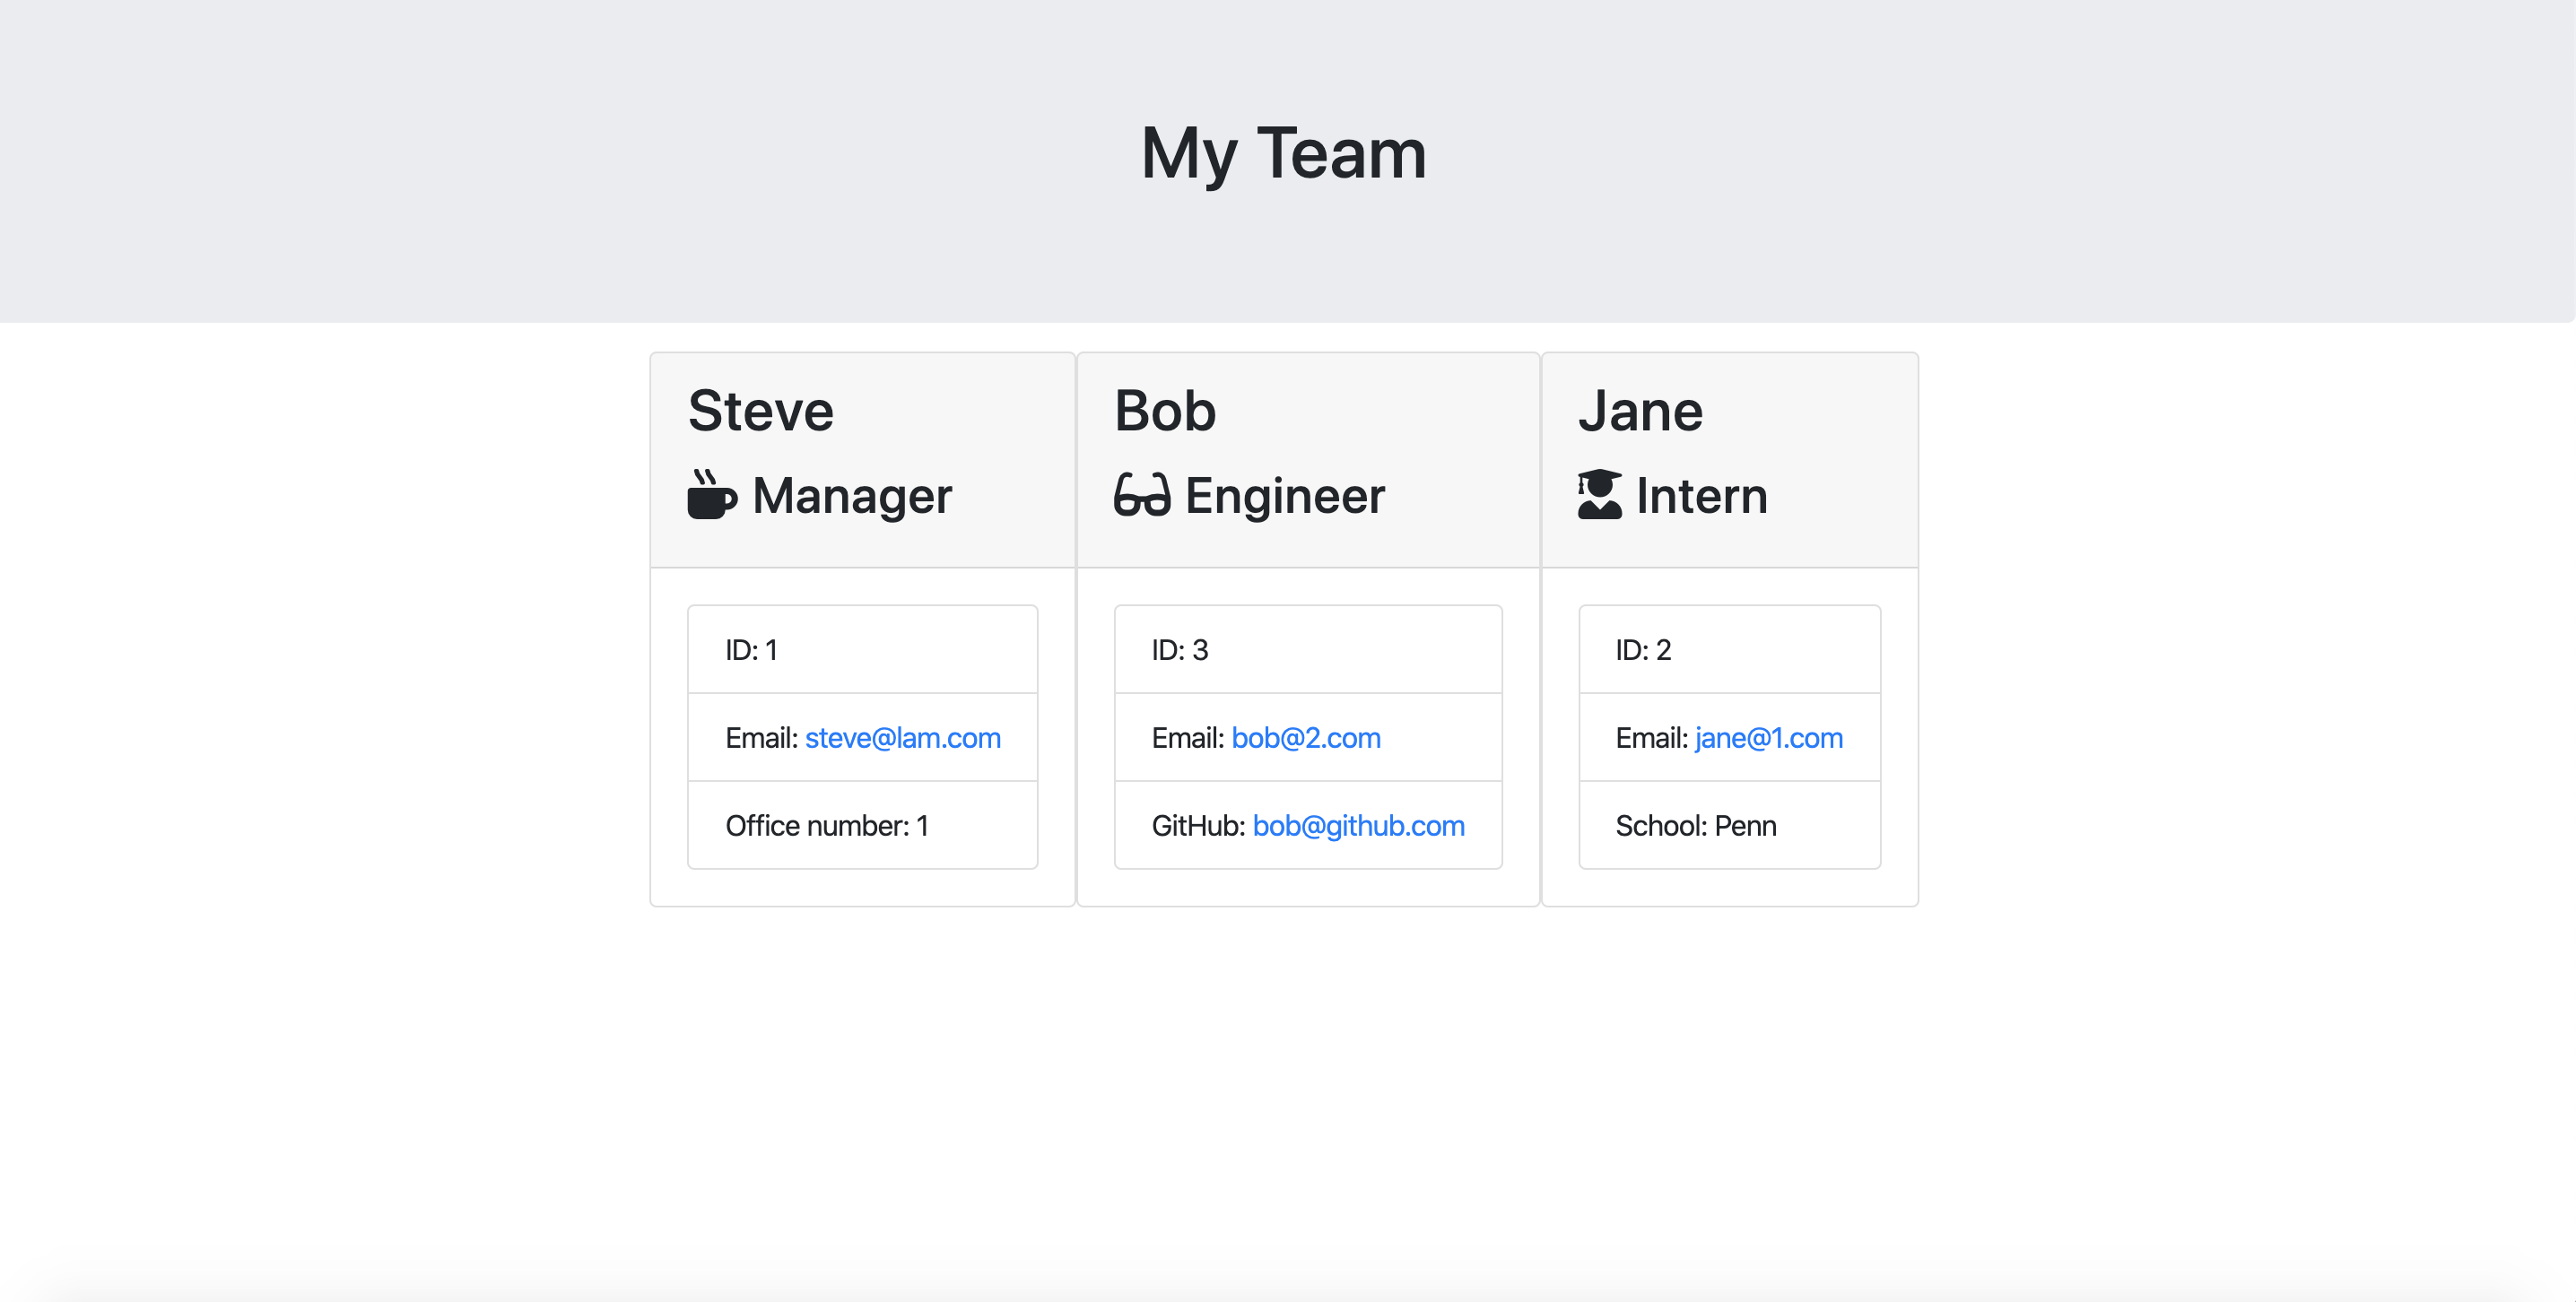Select the name Bob
The height and width of the screenshot is (1302, 2576).
click(x=1165, y=410)
